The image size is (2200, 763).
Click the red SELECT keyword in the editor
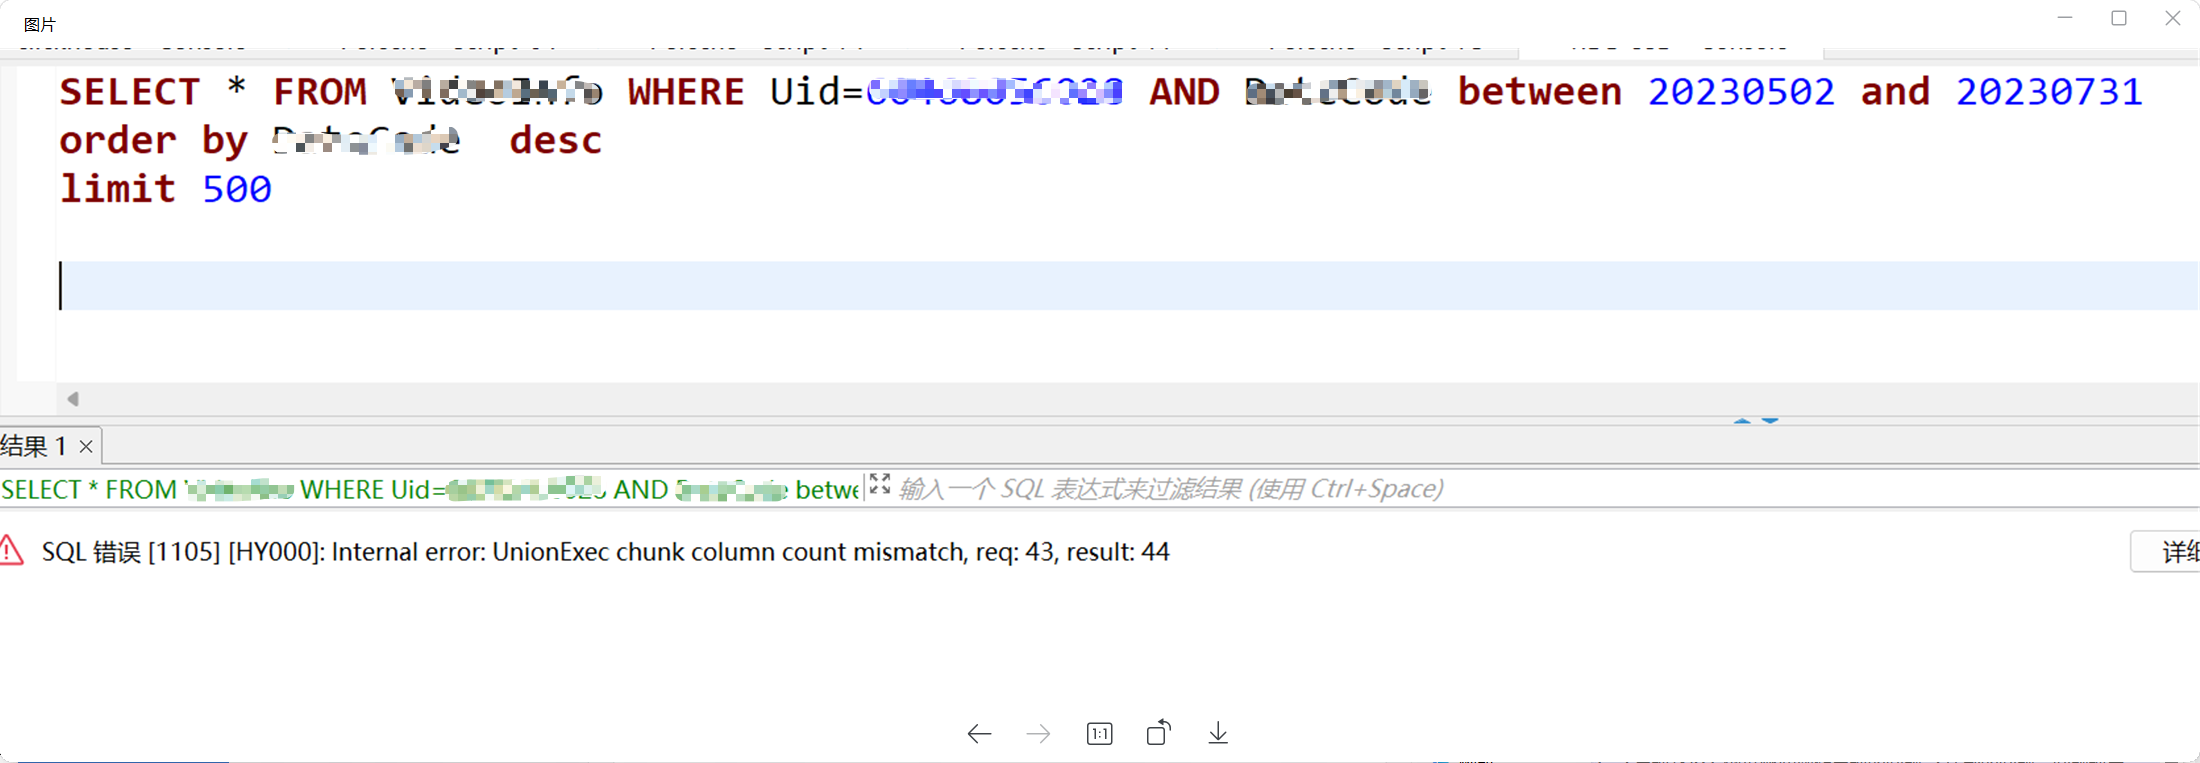pyautogui.click(x=130, y=92)
